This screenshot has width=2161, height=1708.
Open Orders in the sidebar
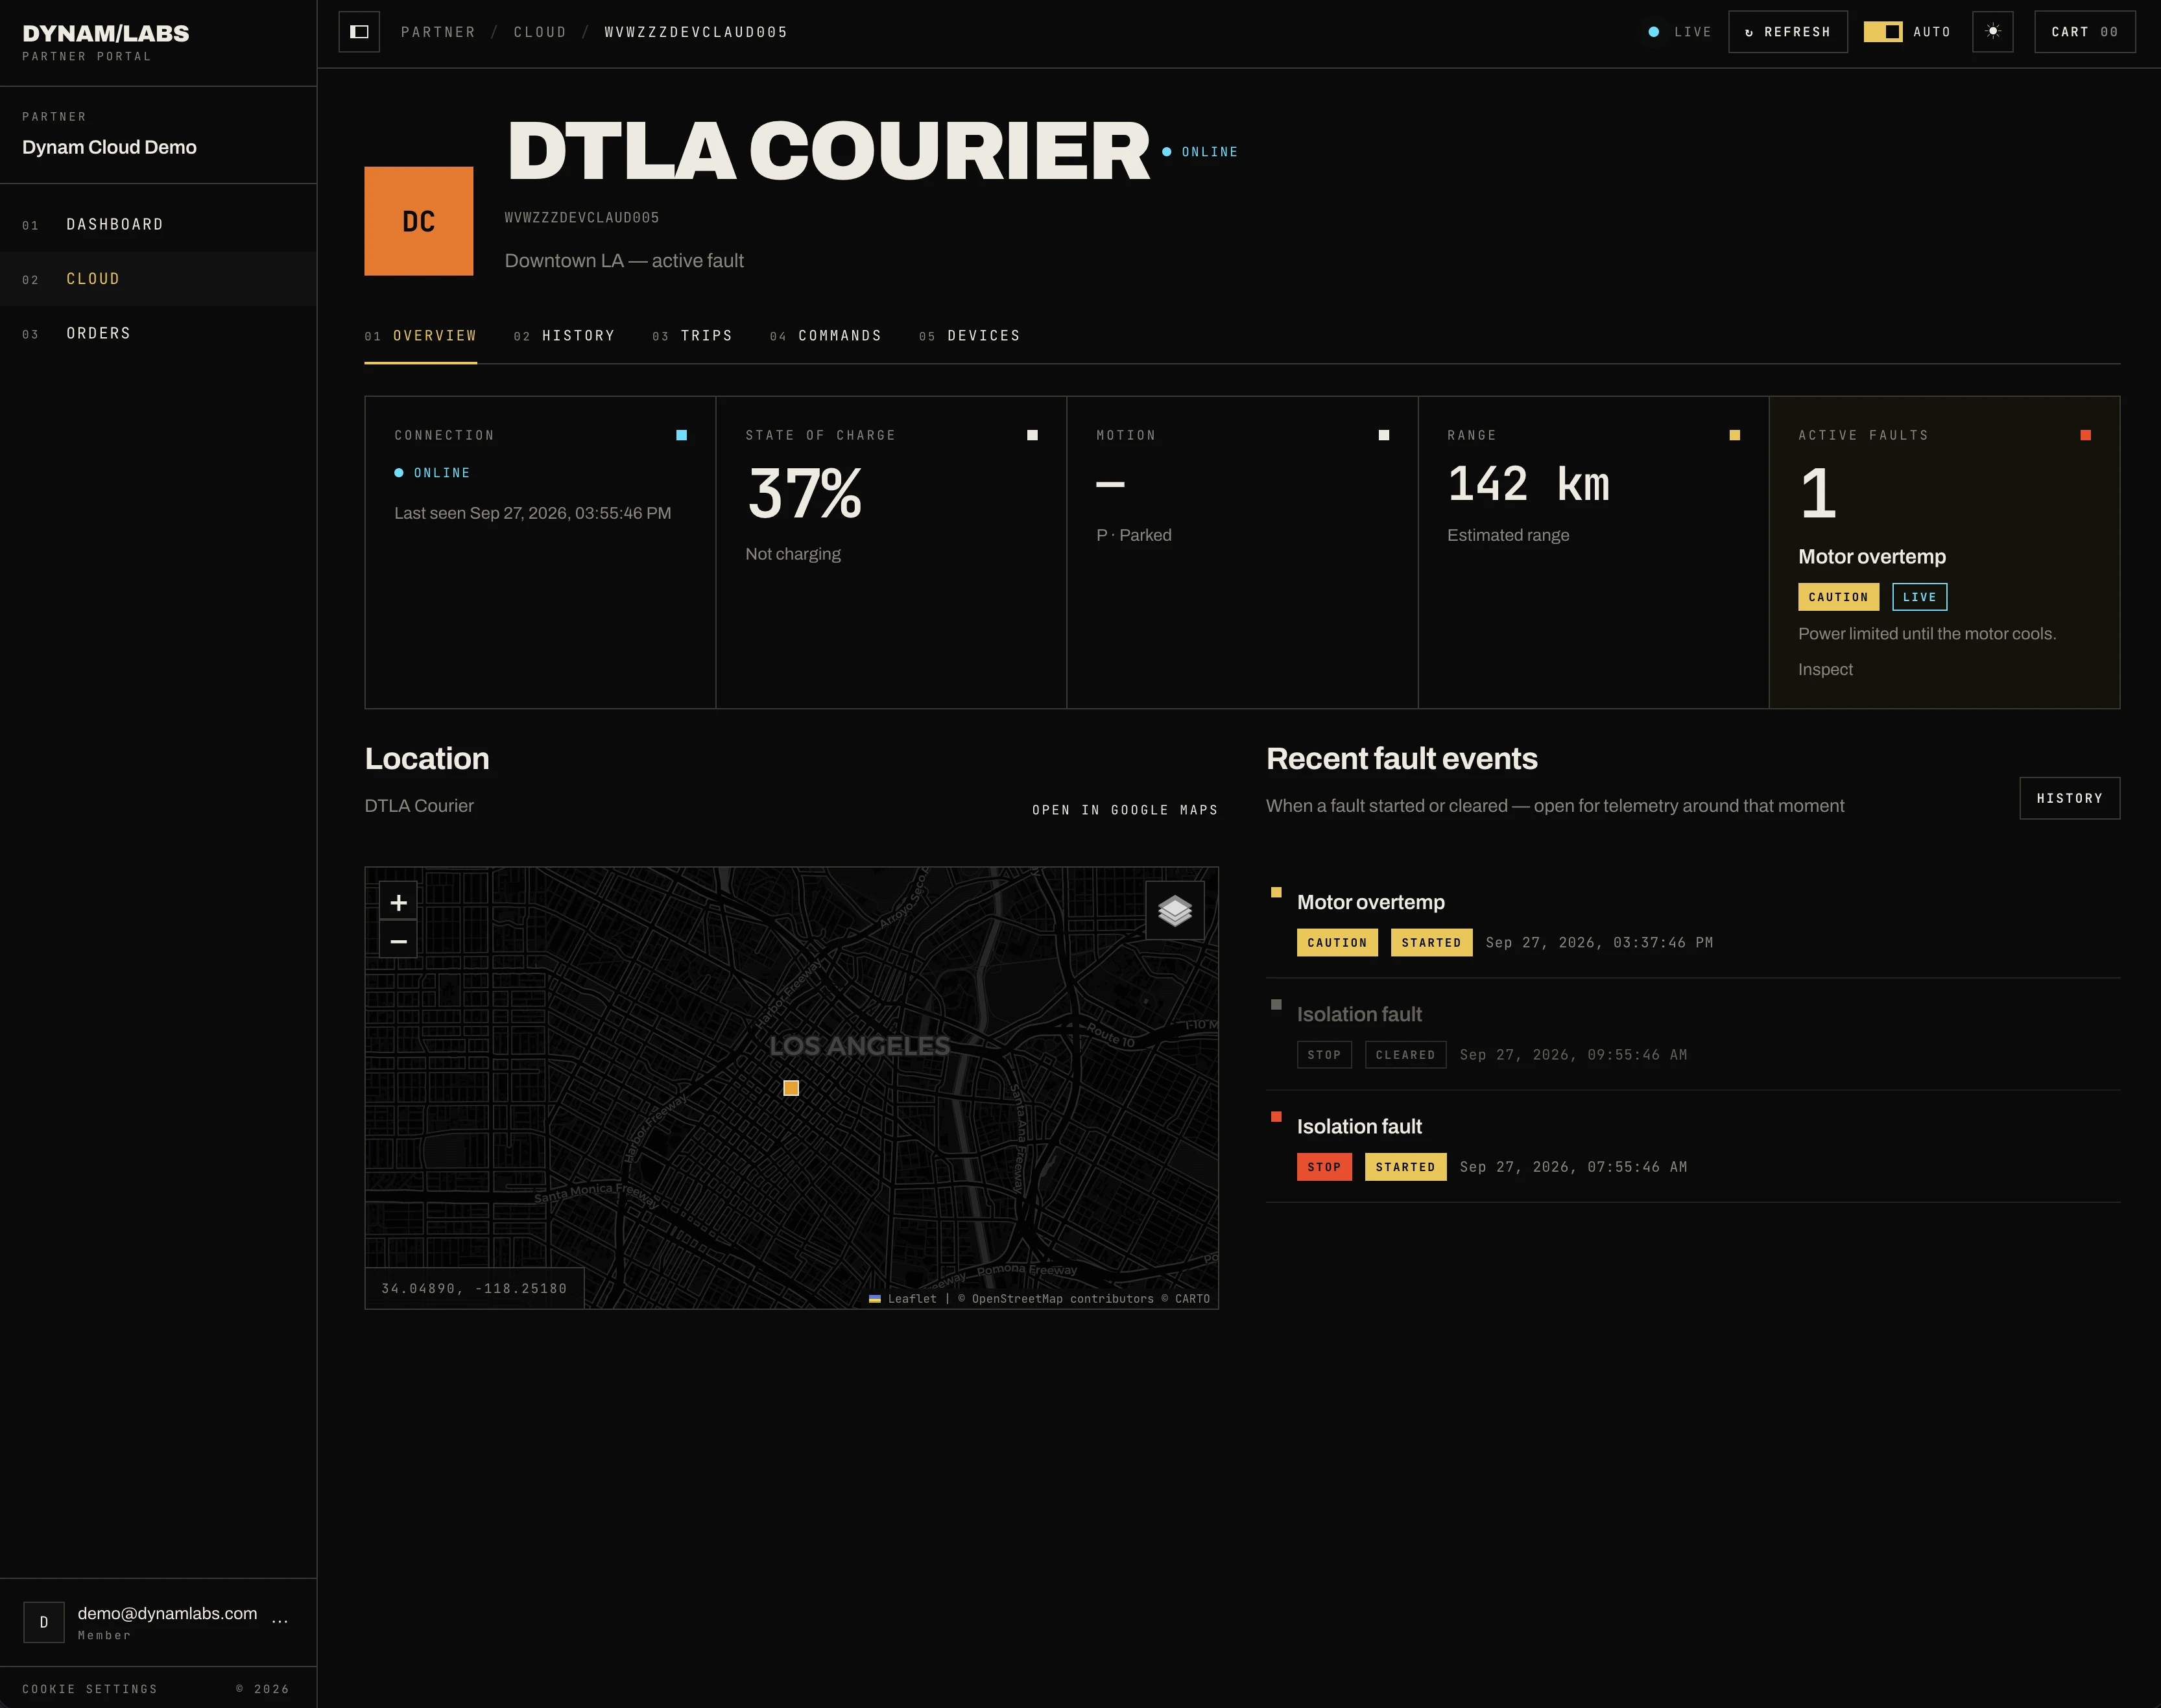158,333
